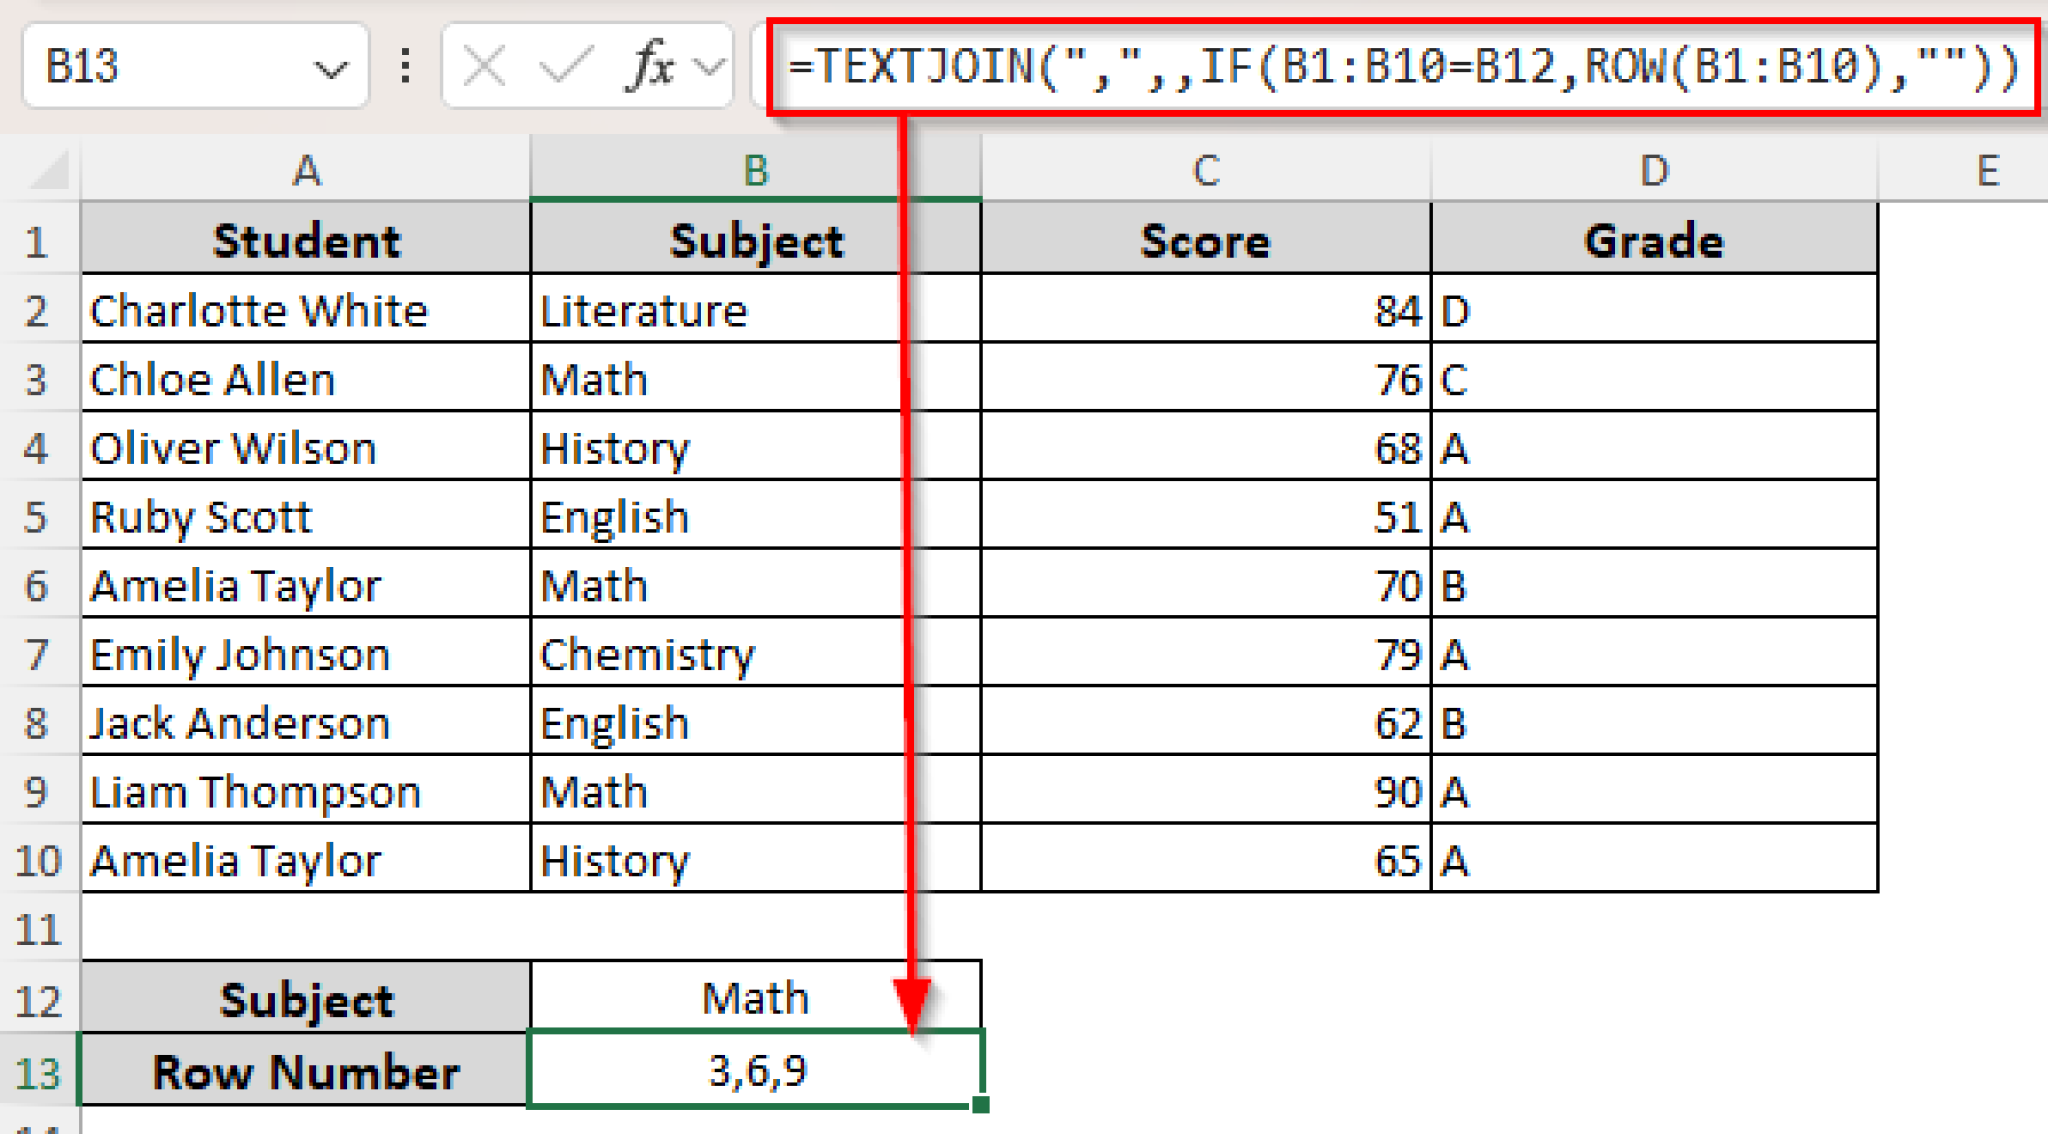The height and width of the screenshot is (1134, 2048).
Task: Click inside the TEXTJOIN formula bar
Action: pos(1400,68)
